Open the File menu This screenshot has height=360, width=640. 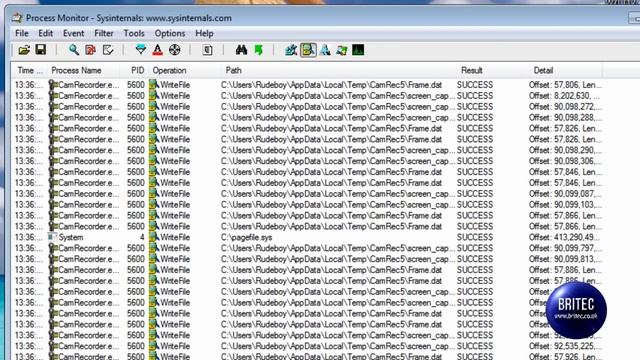(x=22, y=33)
